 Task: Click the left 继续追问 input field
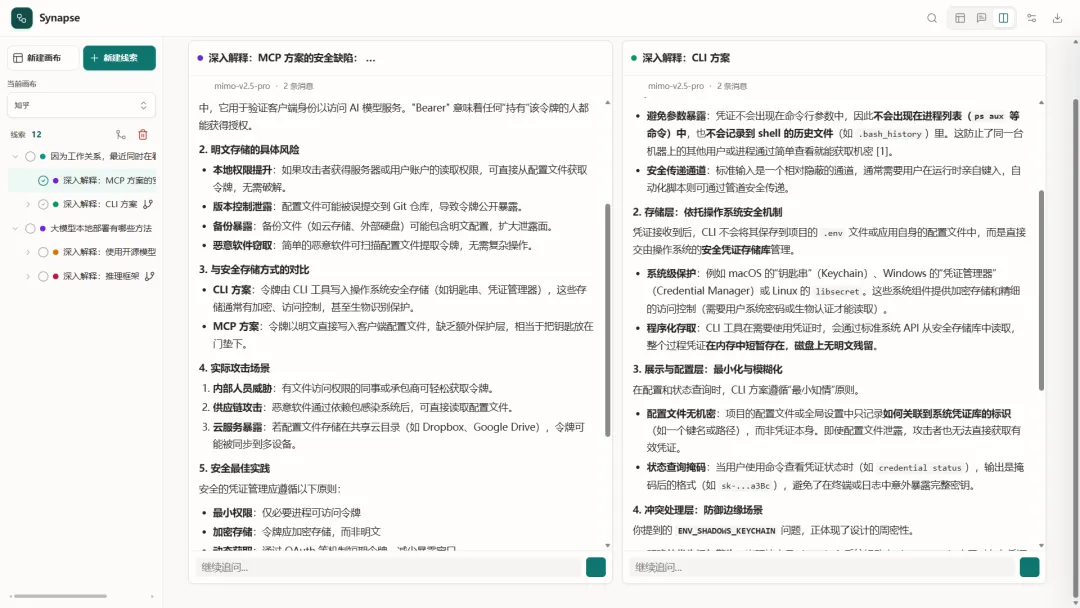click(x=389, y=567)
